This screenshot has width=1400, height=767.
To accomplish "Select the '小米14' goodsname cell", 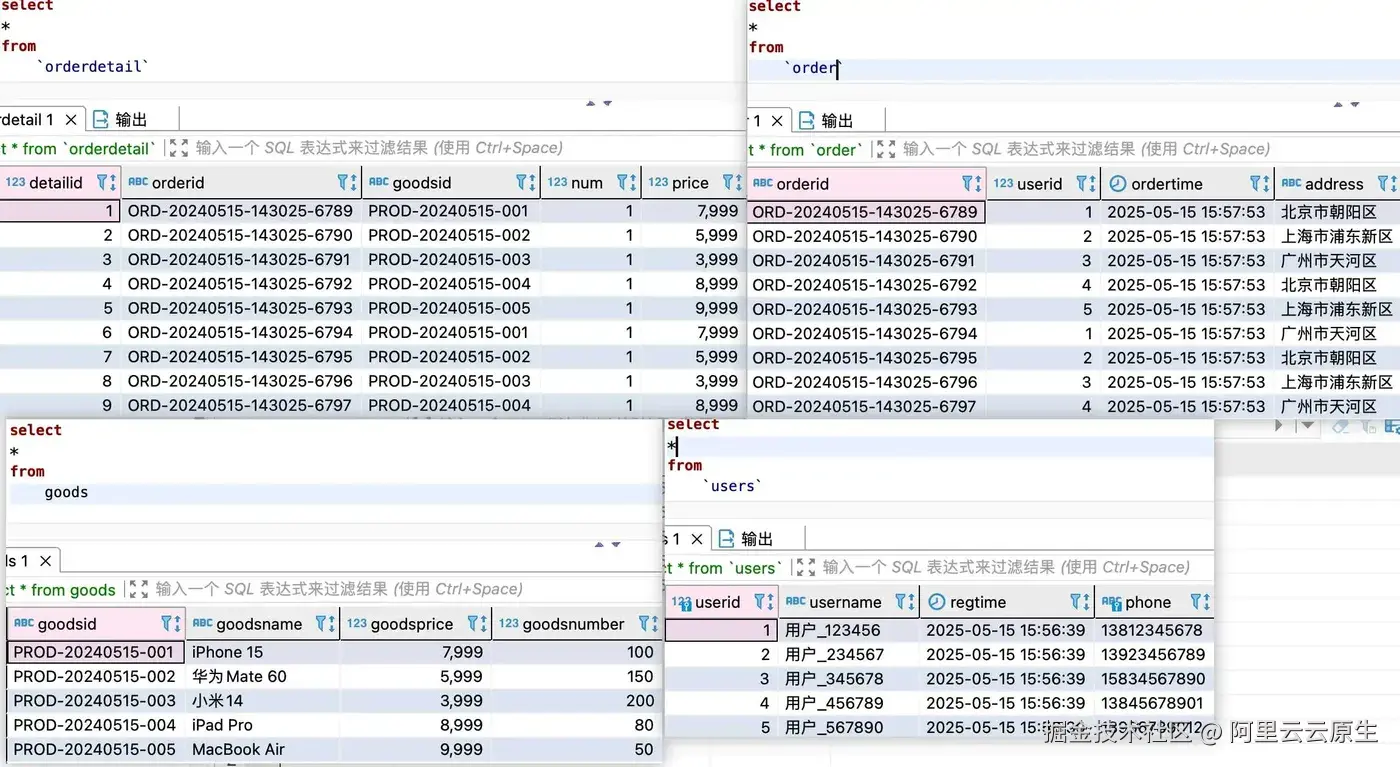I will coord(262,700).
